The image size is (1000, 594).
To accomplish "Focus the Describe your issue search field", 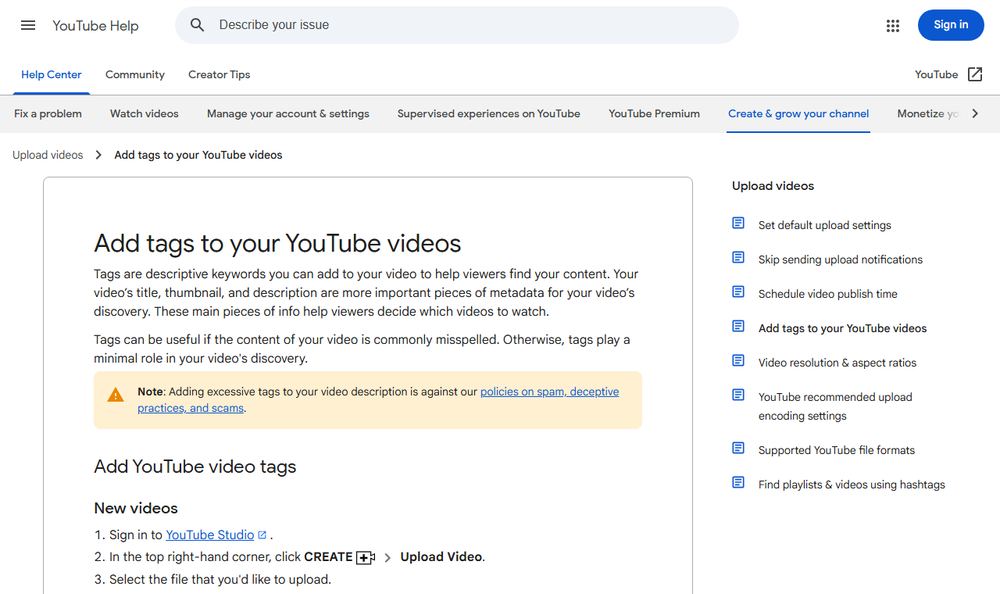I will [x=457, y=25].
